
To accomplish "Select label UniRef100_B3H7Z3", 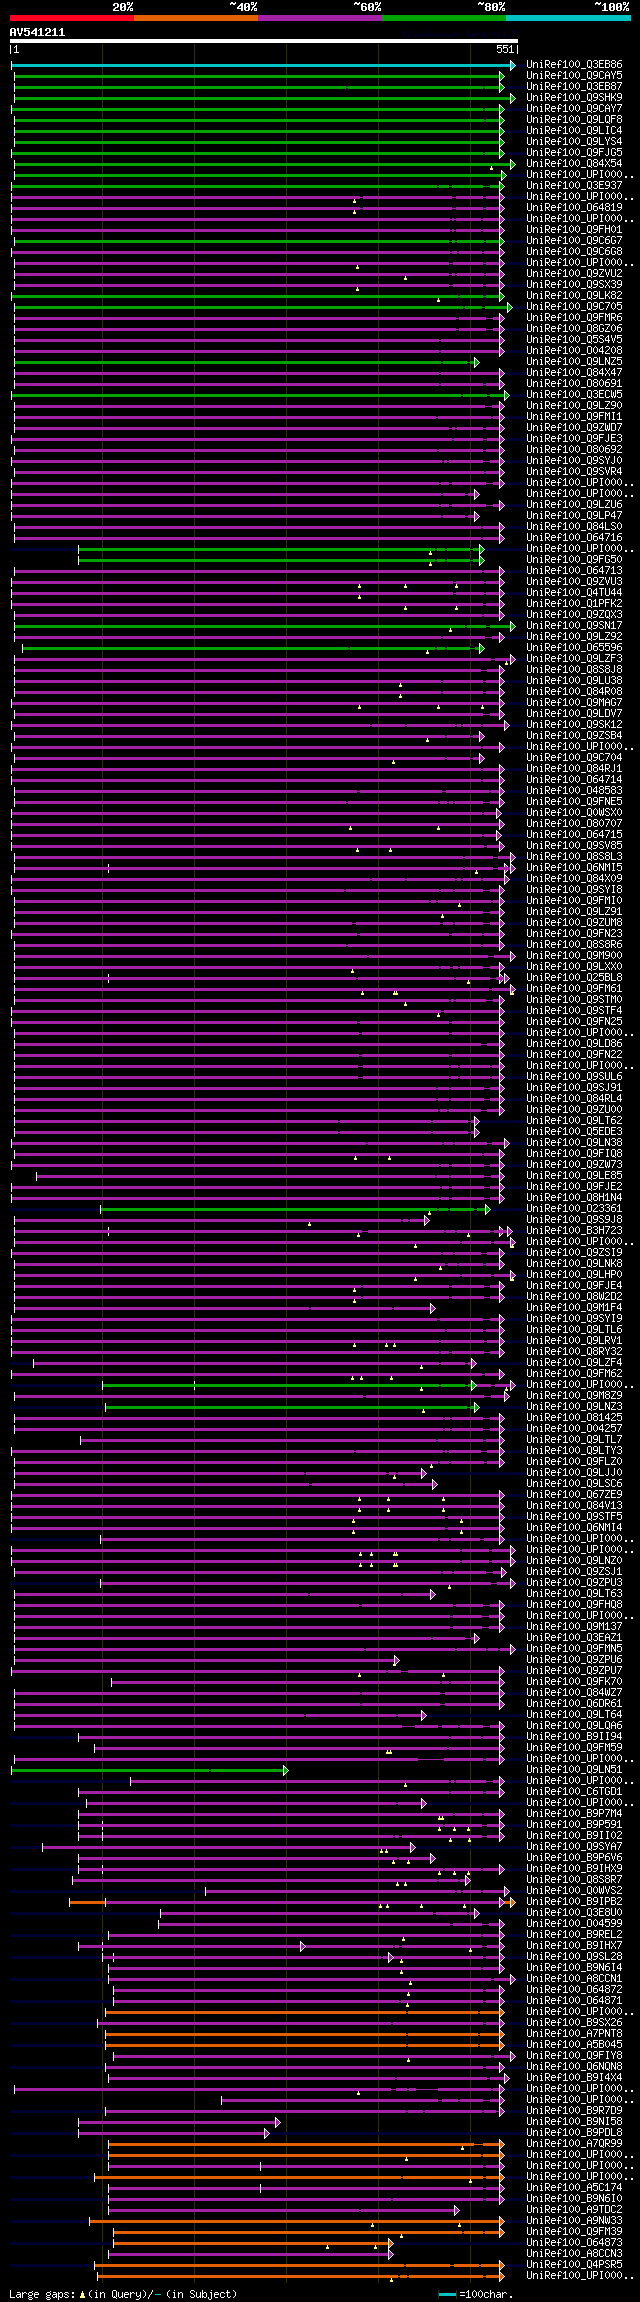I will [x=574, y=1231].
